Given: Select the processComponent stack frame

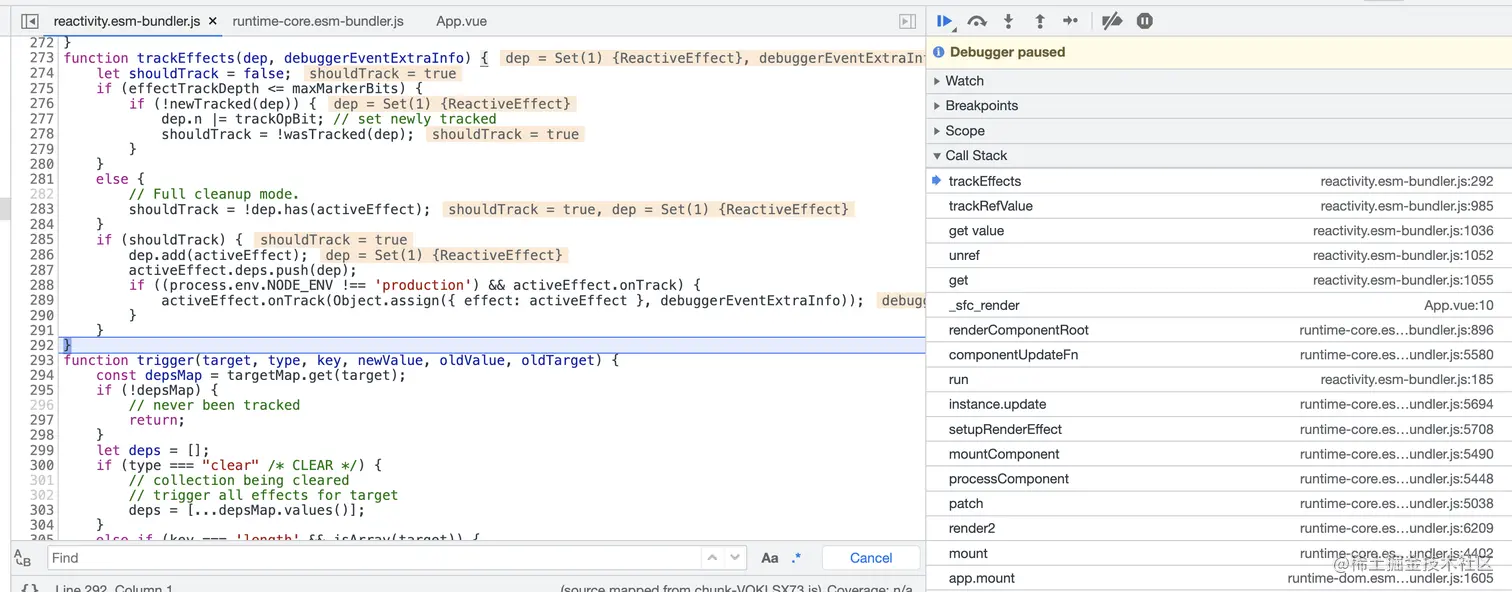Looking at the screenshot, I should (x=1219, y=479).
